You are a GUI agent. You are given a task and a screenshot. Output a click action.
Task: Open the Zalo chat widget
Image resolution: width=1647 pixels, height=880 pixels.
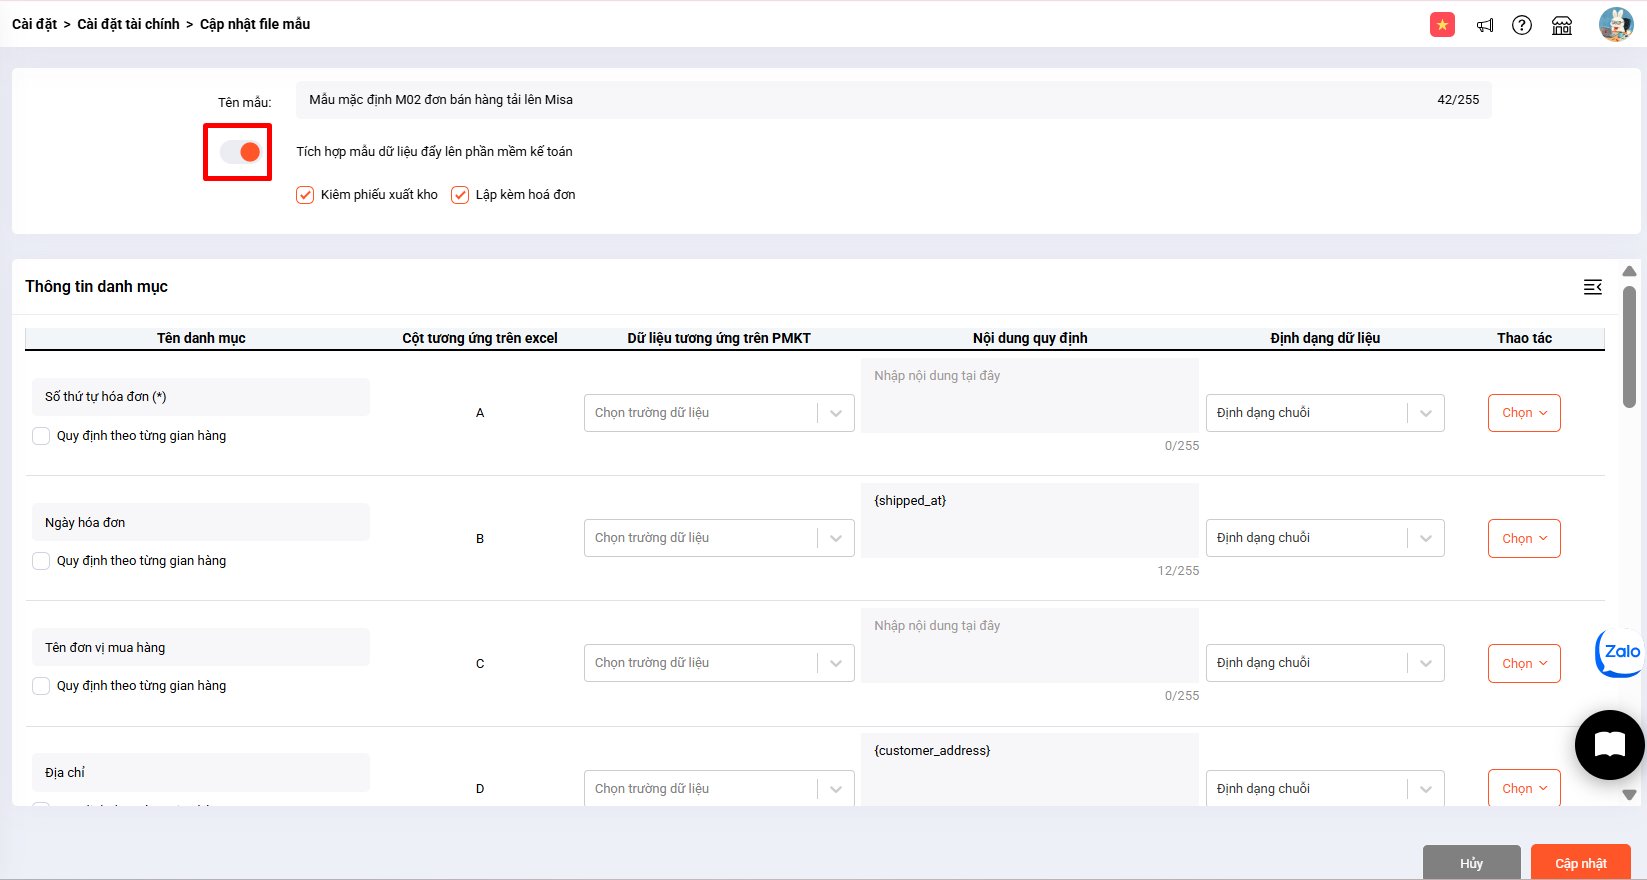tap(1619, 652)
